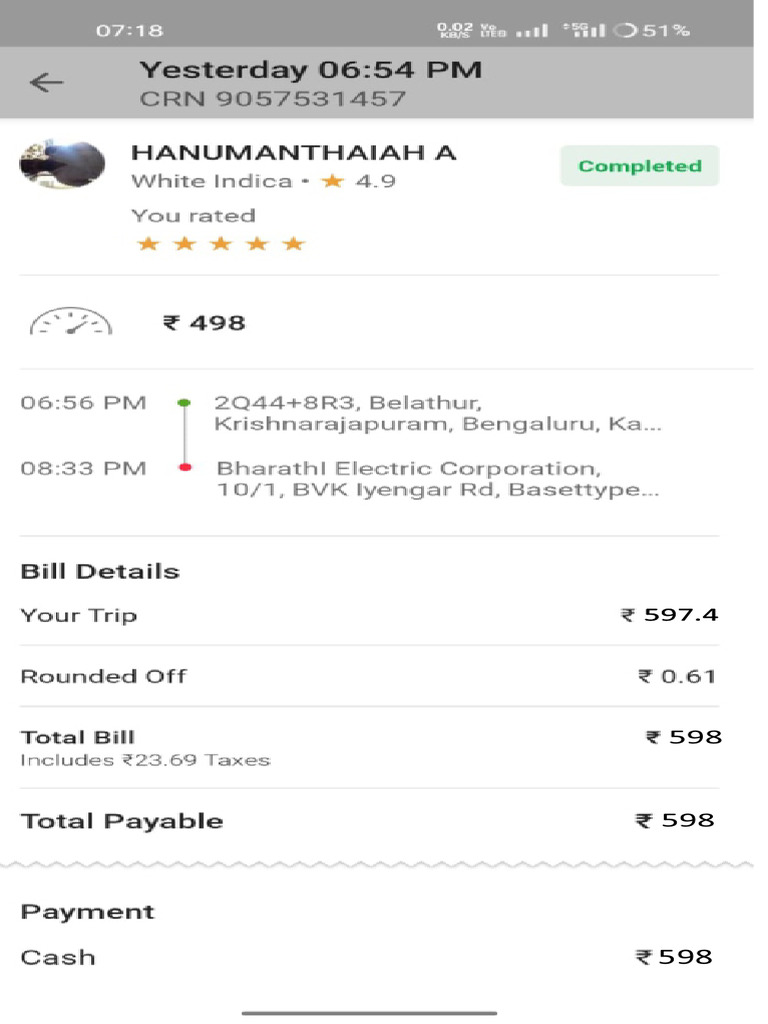This screenshot has height=1024, width=768.
Task: Tap the Completed status badge
Action: [x=640, y=166]
